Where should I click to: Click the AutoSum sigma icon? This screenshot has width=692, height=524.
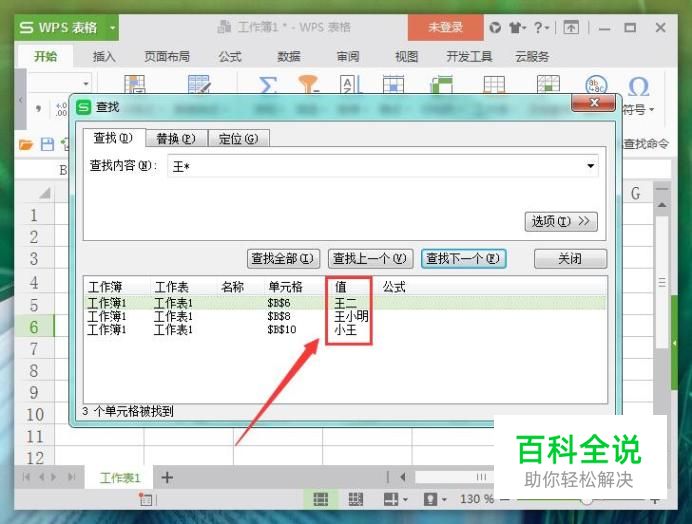coord(267,84)
